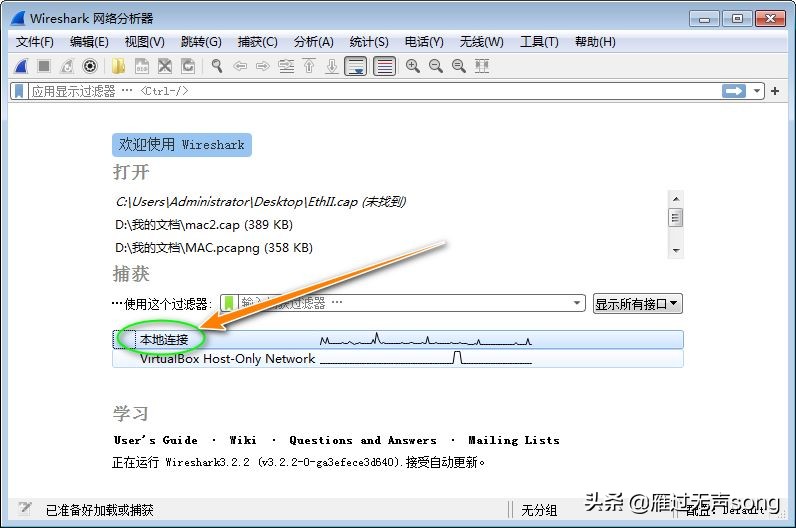Click recent files scrollbar up arrow

click(676, 199)
